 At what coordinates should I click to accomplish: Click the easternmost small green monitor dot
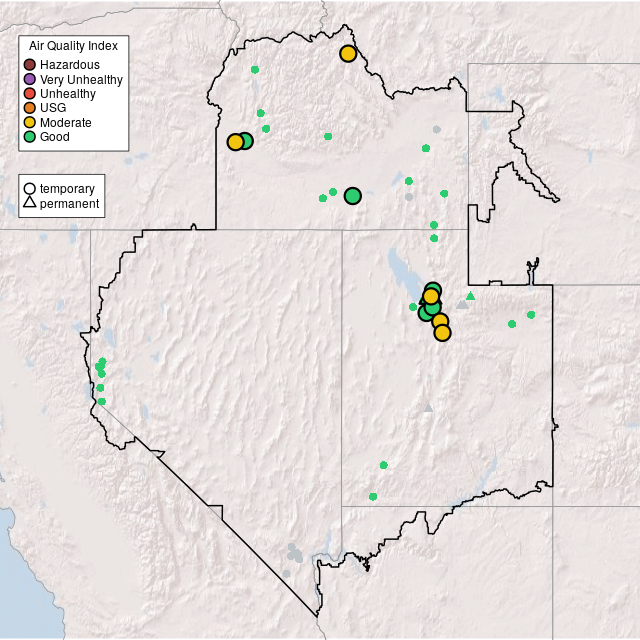tap(531, 315)
